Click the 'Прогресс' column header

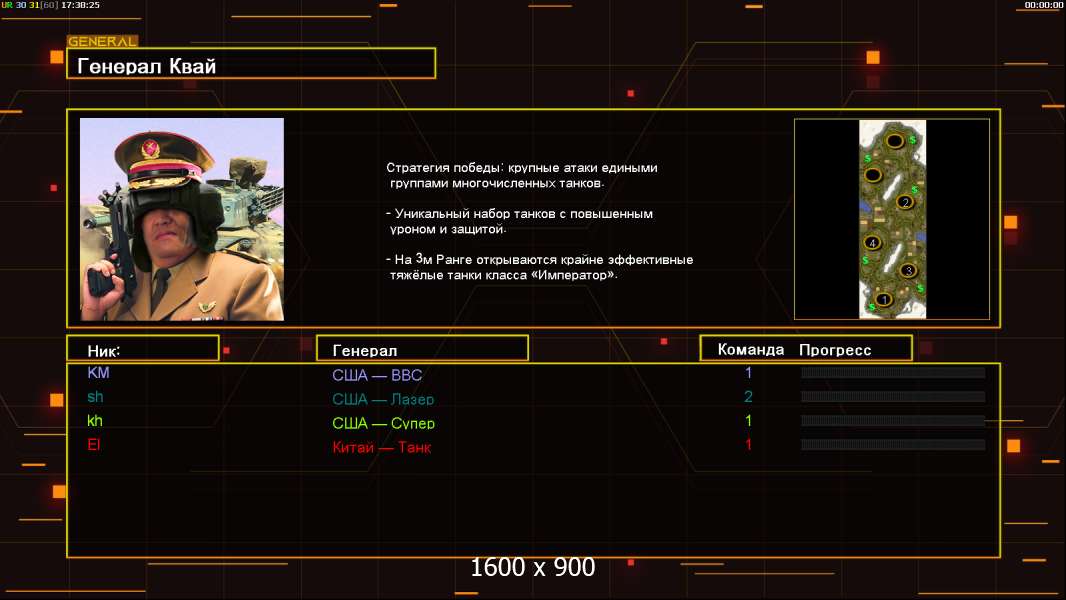coord(835,350)
